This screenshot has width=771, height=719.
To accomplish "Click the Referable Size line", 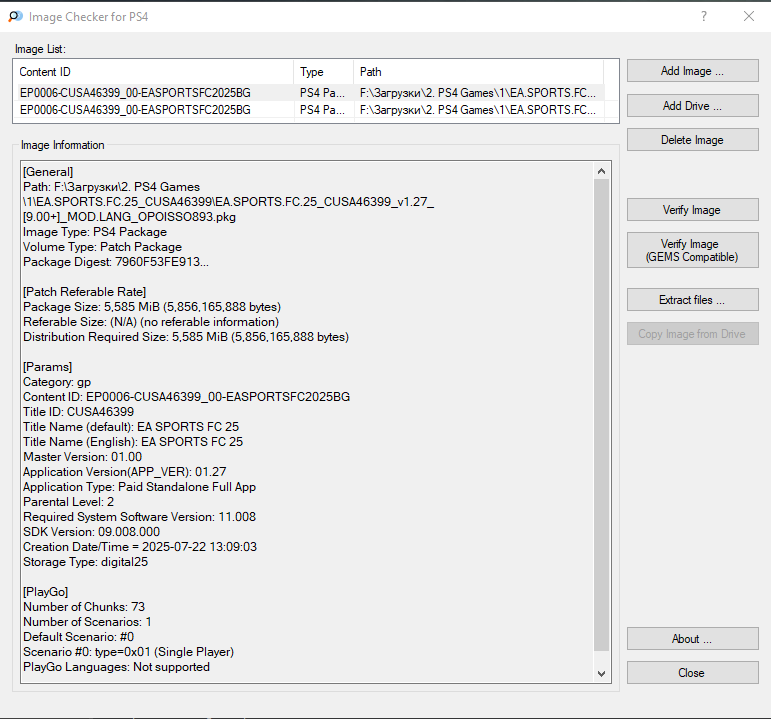I will click(151, 322).
